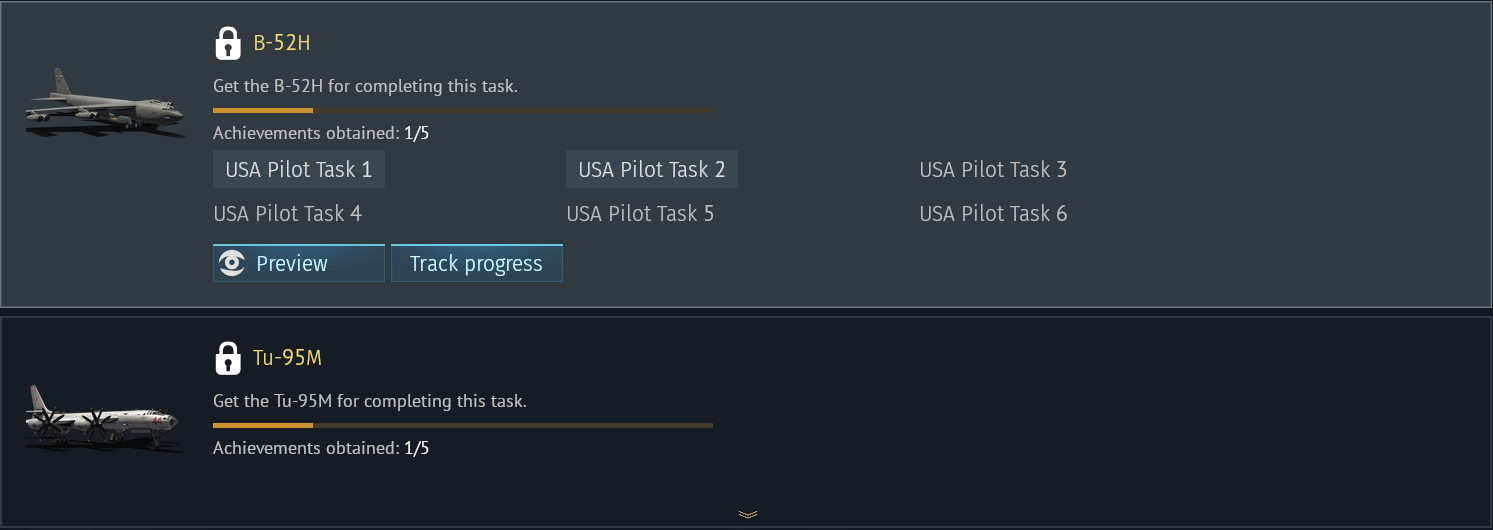The height and width of the screenshot is (530, 1493).
Task: Expand list with bottom double chevron
Action: coord(747,514)
